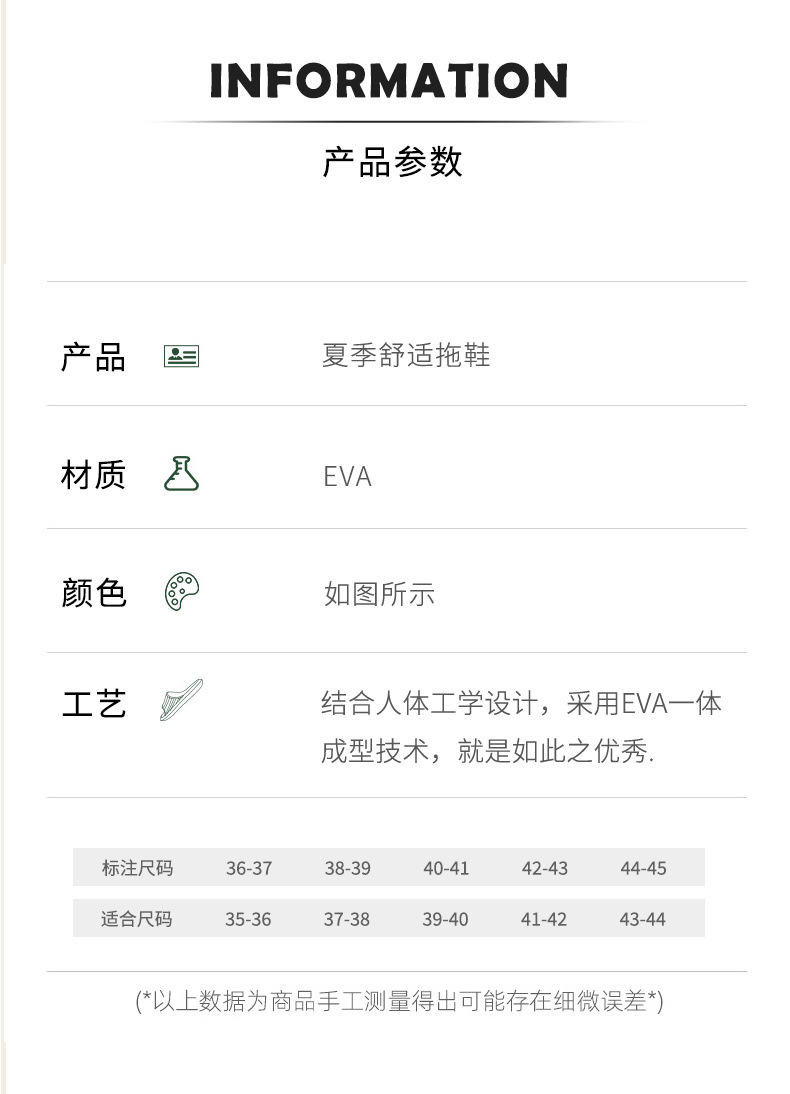Click fitting size 35-36

pos(248,919)
